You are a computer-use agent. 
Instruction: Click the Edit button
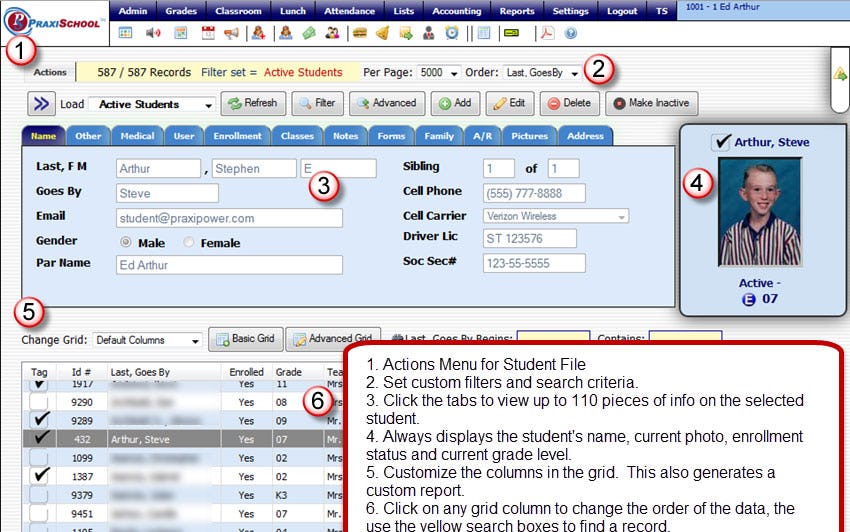coord(510,103)
